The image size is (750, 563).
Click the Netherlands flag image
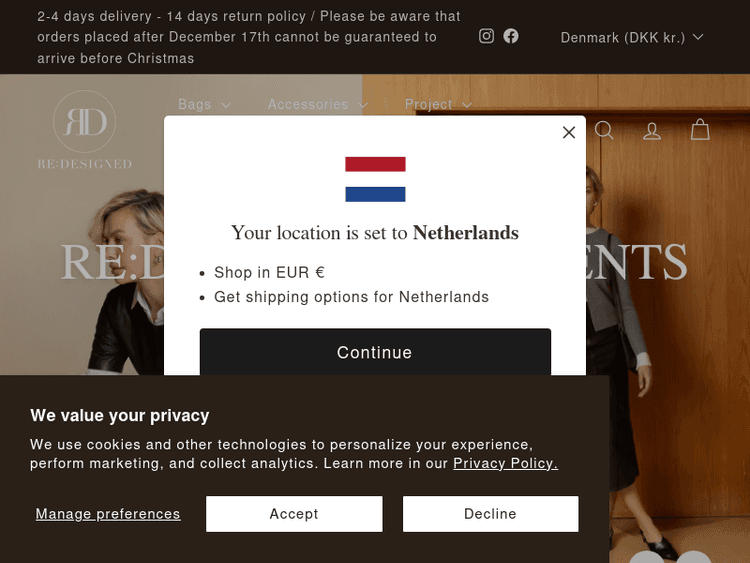coord(375,179)
